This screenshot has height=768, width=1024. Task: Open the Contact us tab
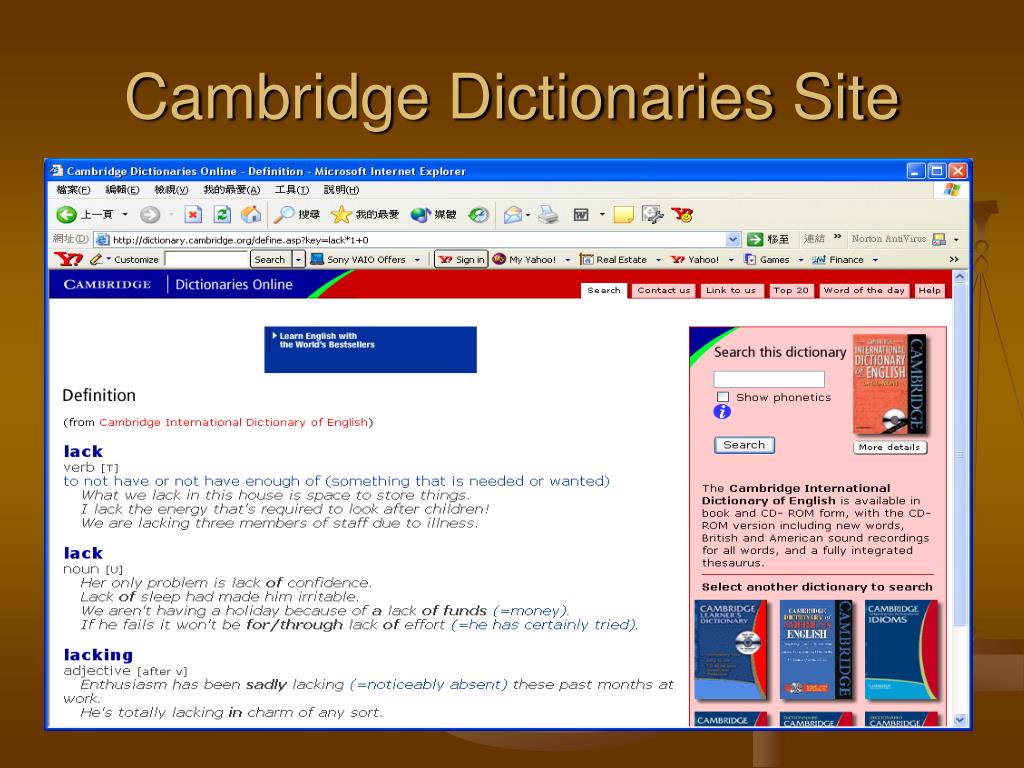point(664,291)
